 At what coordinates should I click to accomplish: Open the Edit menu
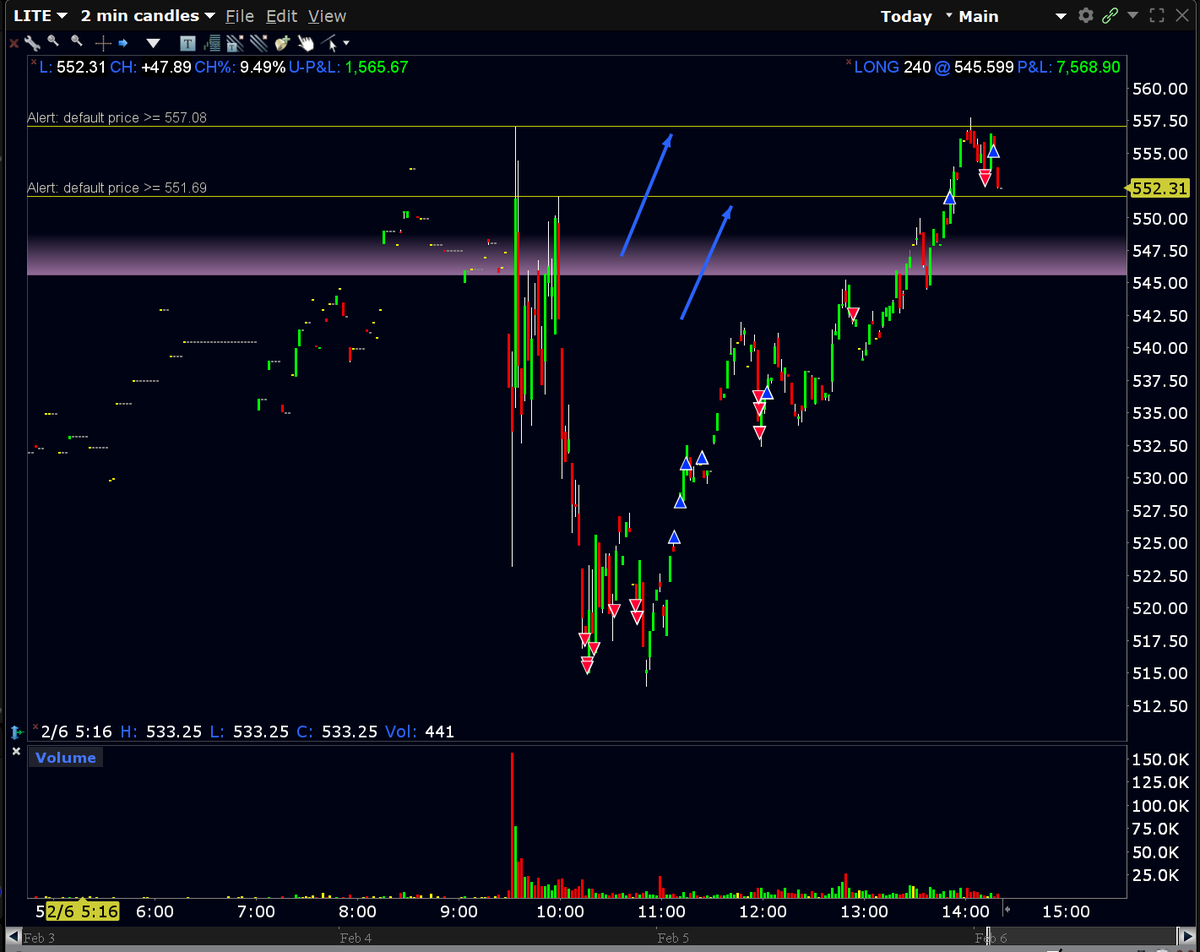[281, 16]
